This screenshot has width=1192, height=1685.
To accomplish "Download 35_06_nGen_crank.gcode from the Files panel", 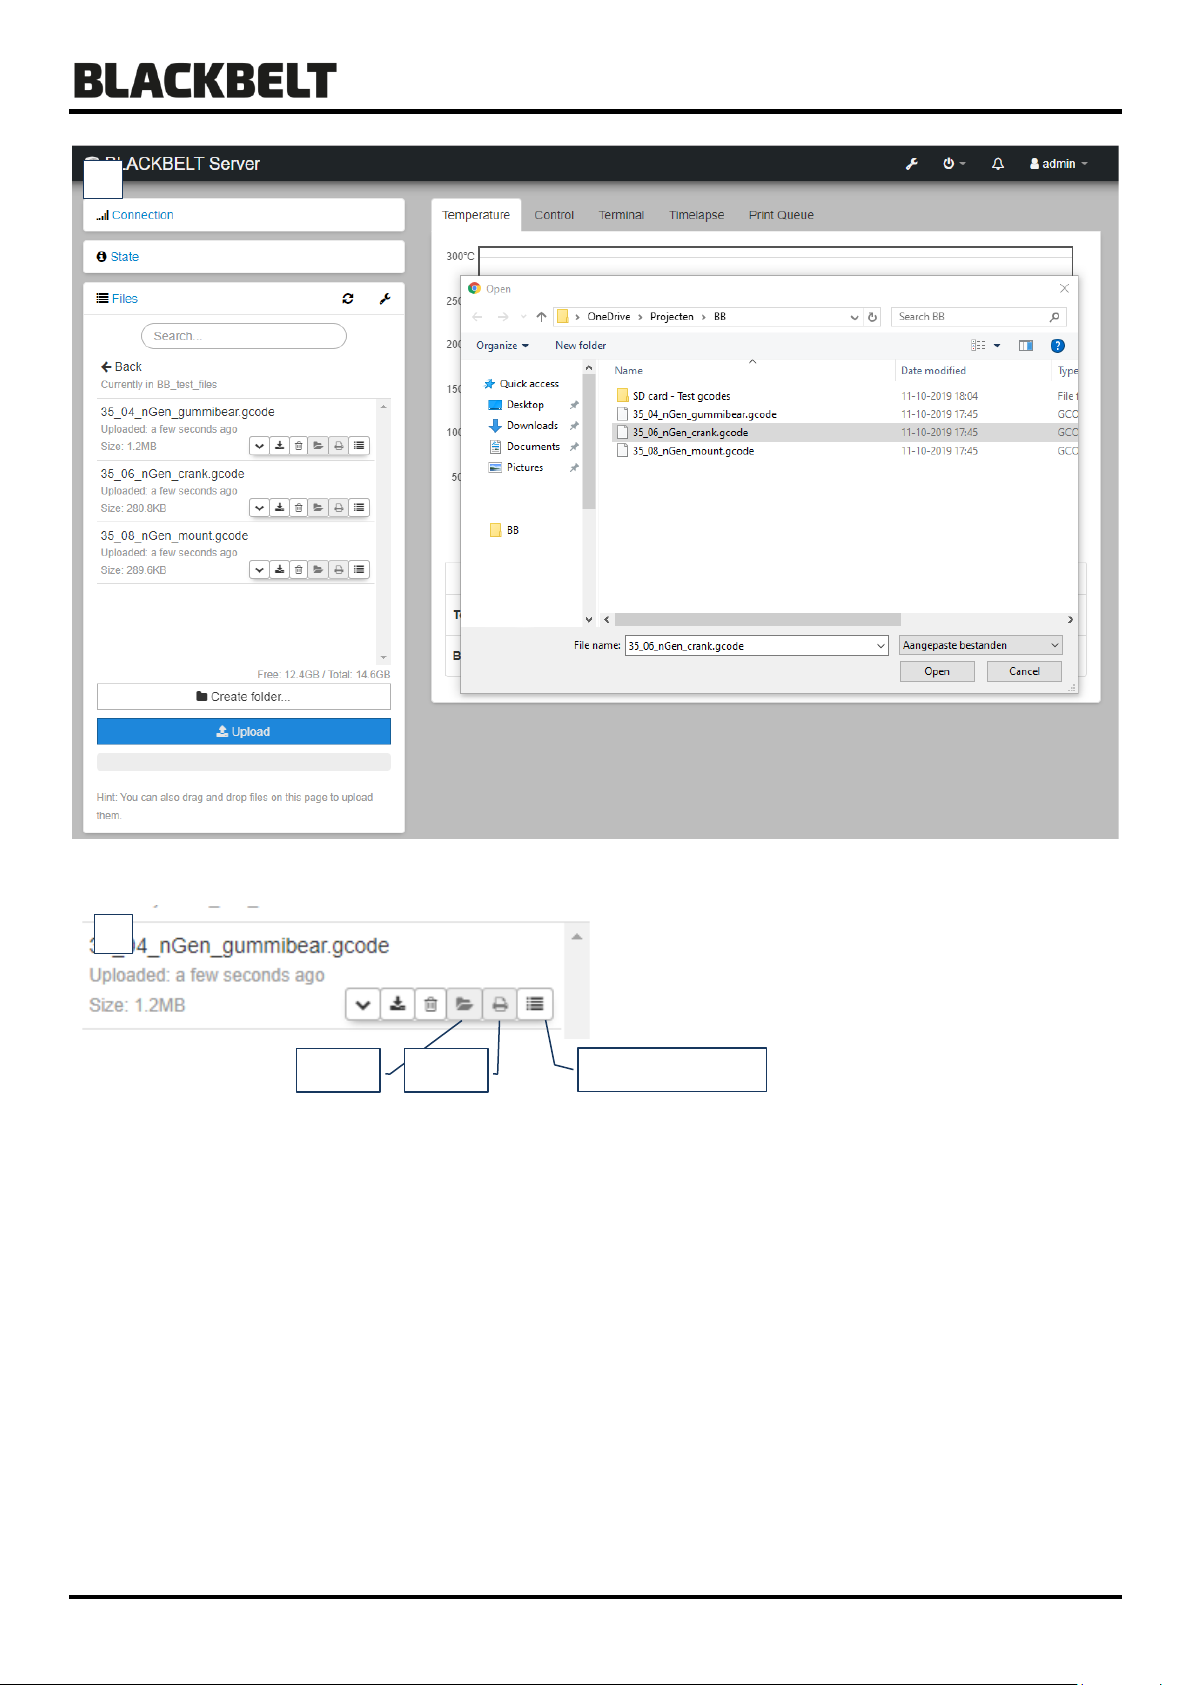I will [x=280, y=508].
